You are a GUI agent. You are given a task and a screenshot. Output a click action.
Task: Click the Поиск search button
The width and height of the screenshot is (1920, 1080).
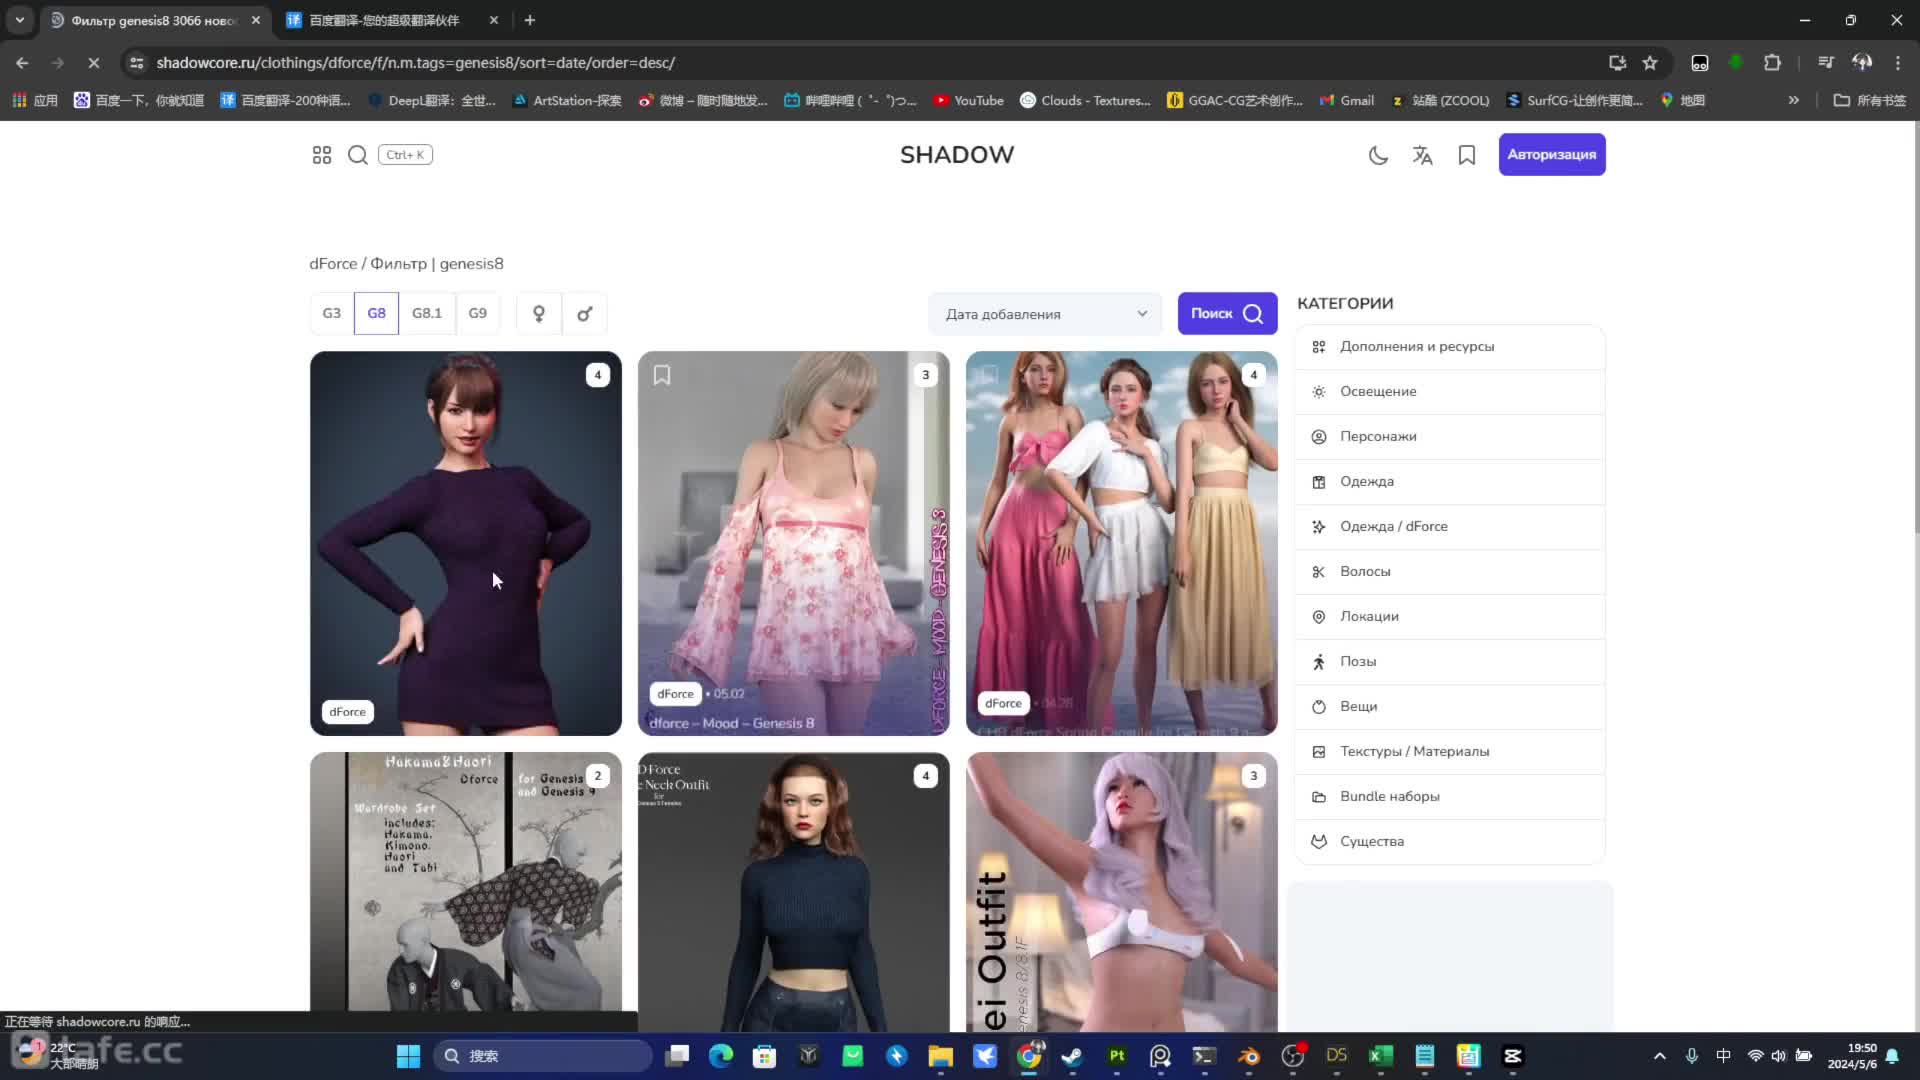coord(1227,314)
